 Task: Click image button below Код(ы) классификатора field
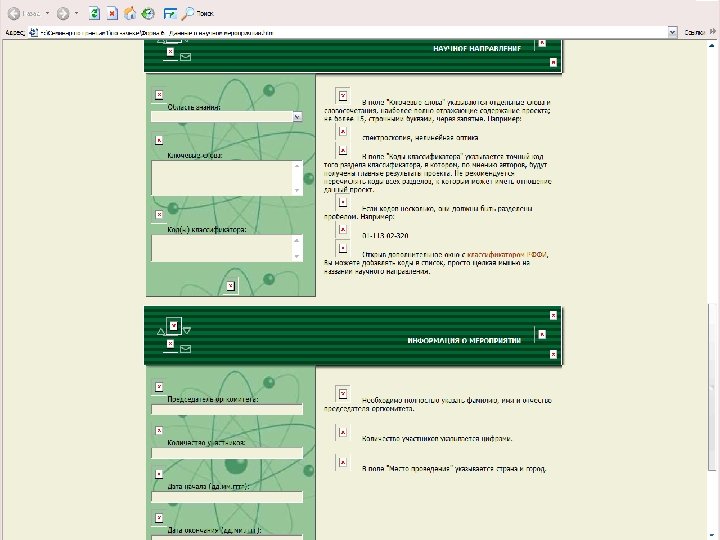pyautogui.click(x=231, y=286)
